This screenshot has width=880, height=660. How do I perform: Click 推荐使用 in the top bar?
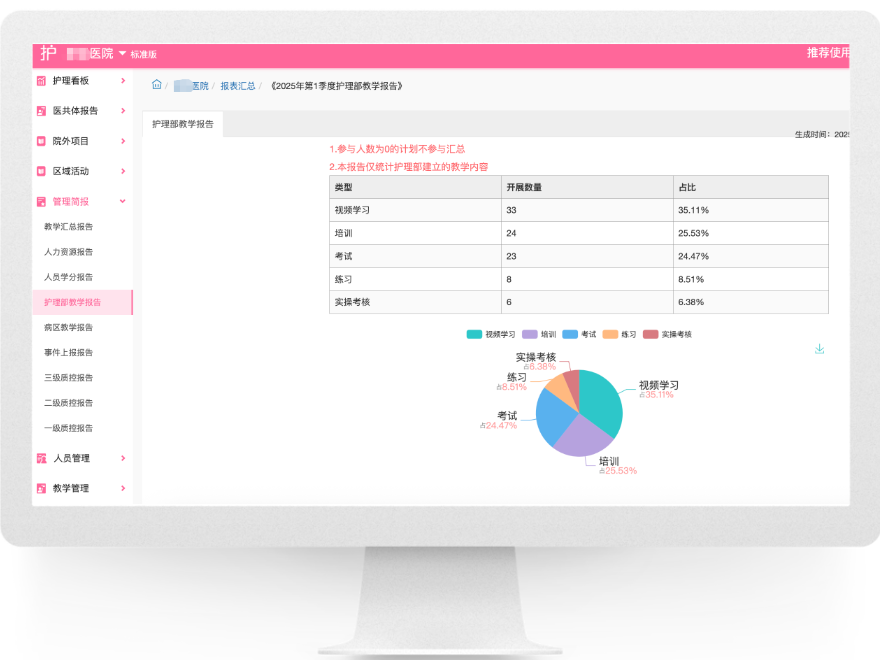pyautogui.click(x=827, y=53)
